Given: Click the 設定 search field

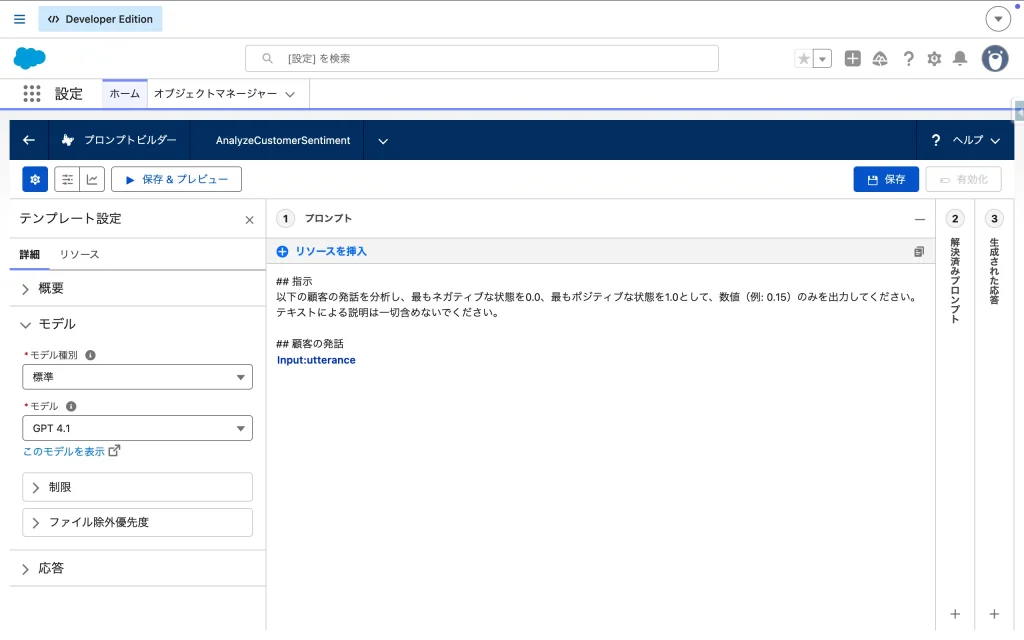Looking at the screenshot, I should pyautogui.click(x=481, y=59).
